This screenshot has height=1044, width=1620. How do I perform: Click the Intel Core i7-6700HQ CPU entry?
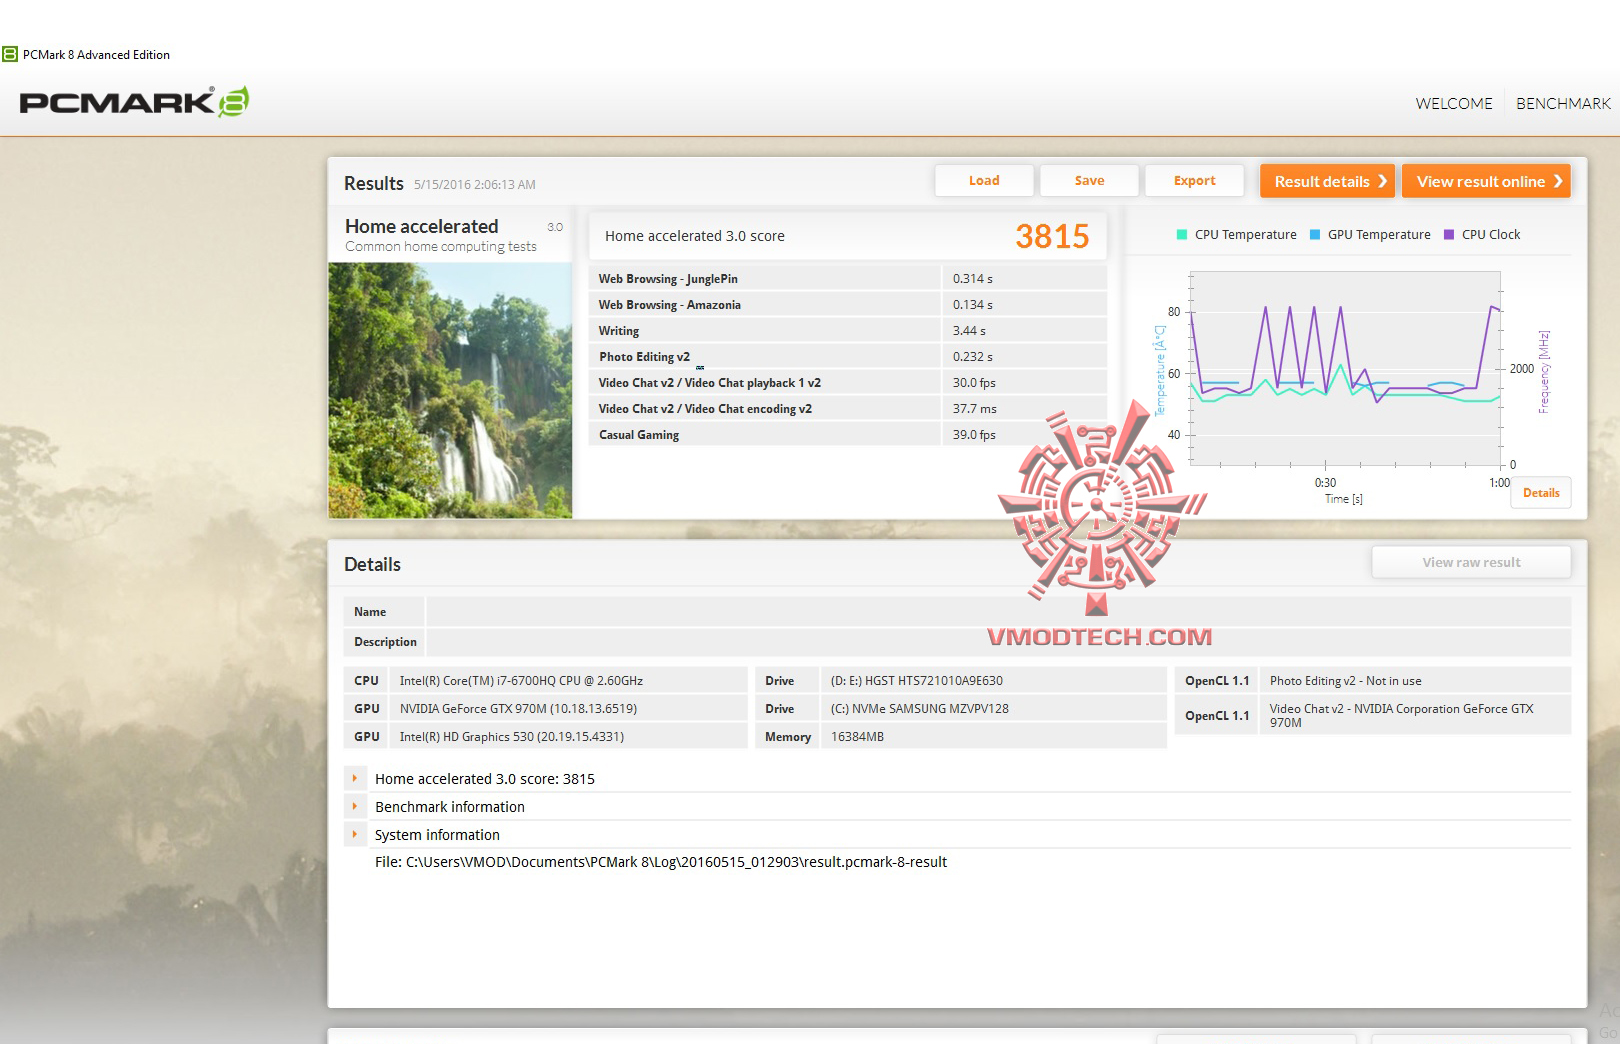(521, 681)
